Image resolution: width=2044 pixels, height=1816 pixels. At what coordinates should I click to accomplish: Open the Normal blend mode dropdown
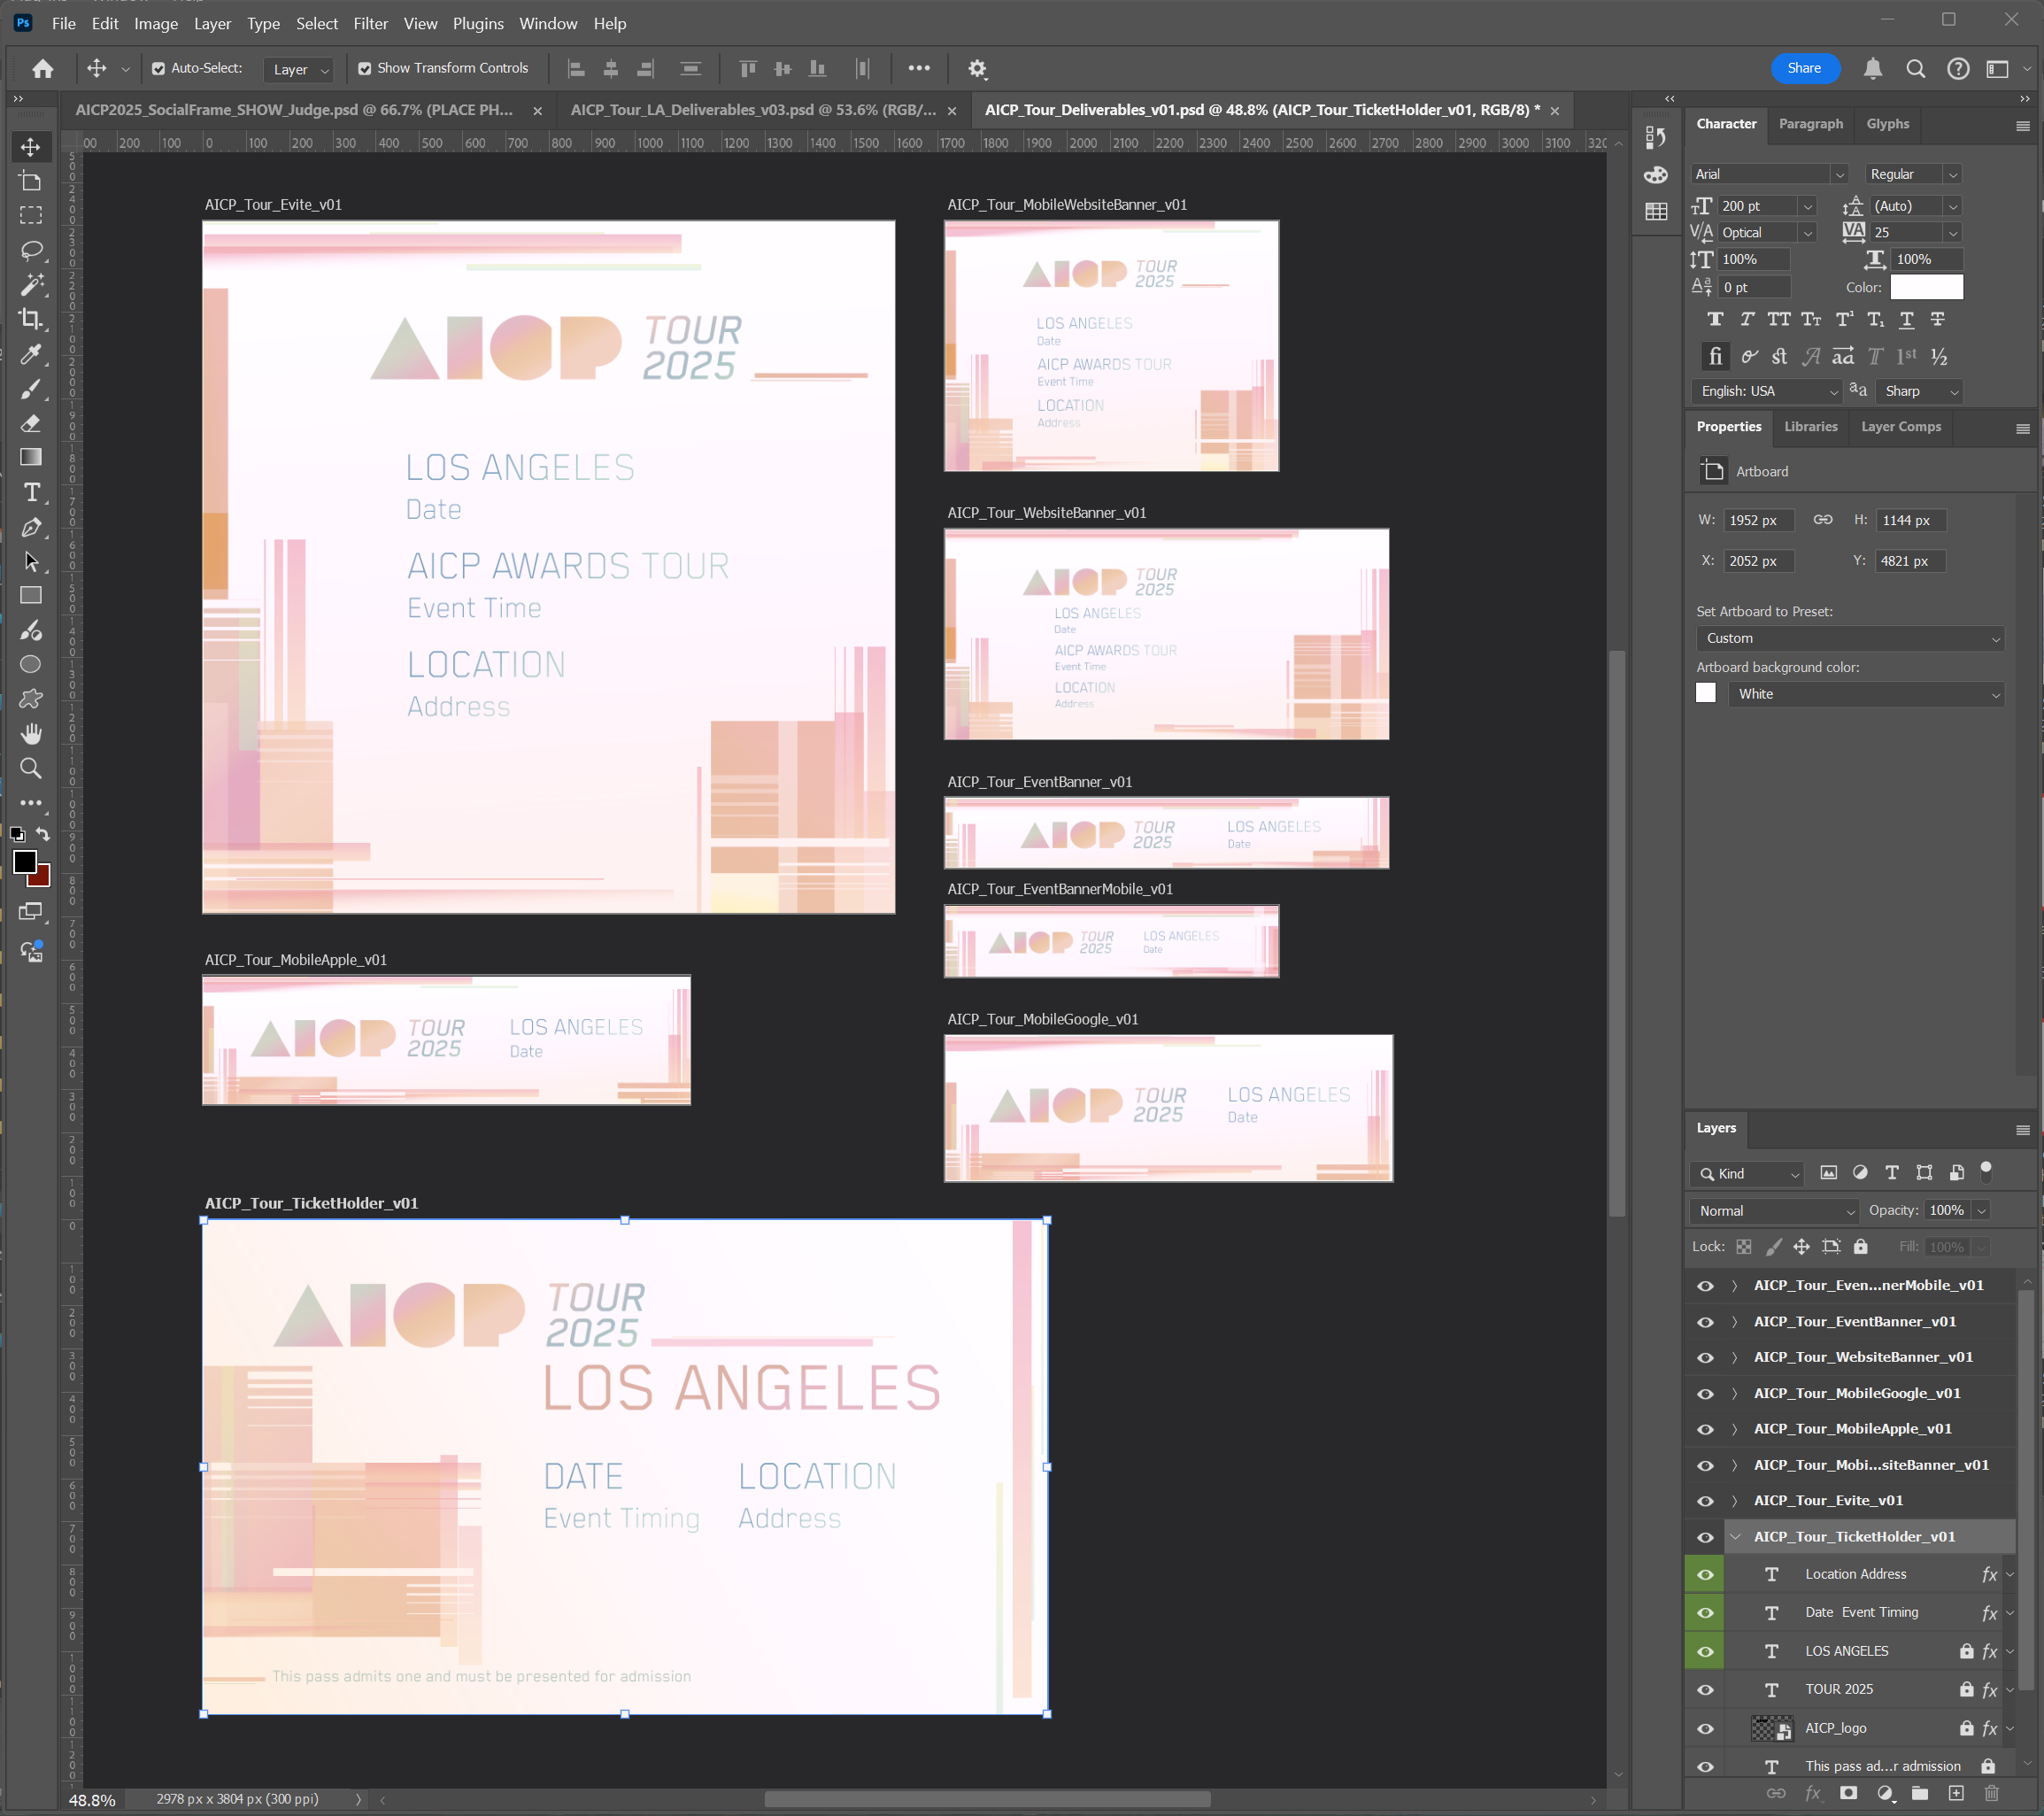pyautogui.click(x=1774, y=1211)
